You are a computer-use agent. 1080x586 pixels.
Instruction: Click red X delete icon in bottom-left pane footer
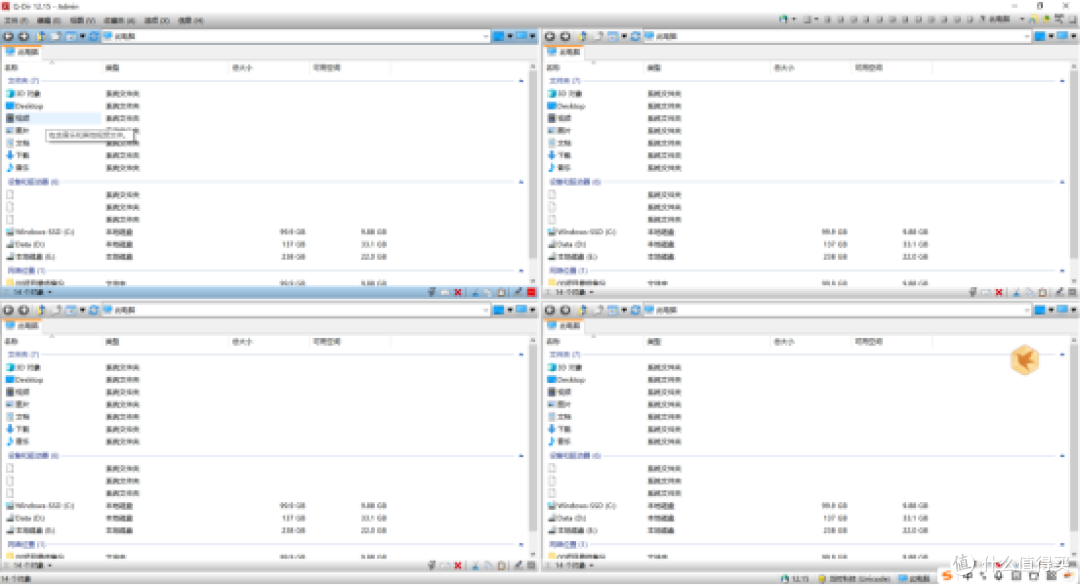458,566
